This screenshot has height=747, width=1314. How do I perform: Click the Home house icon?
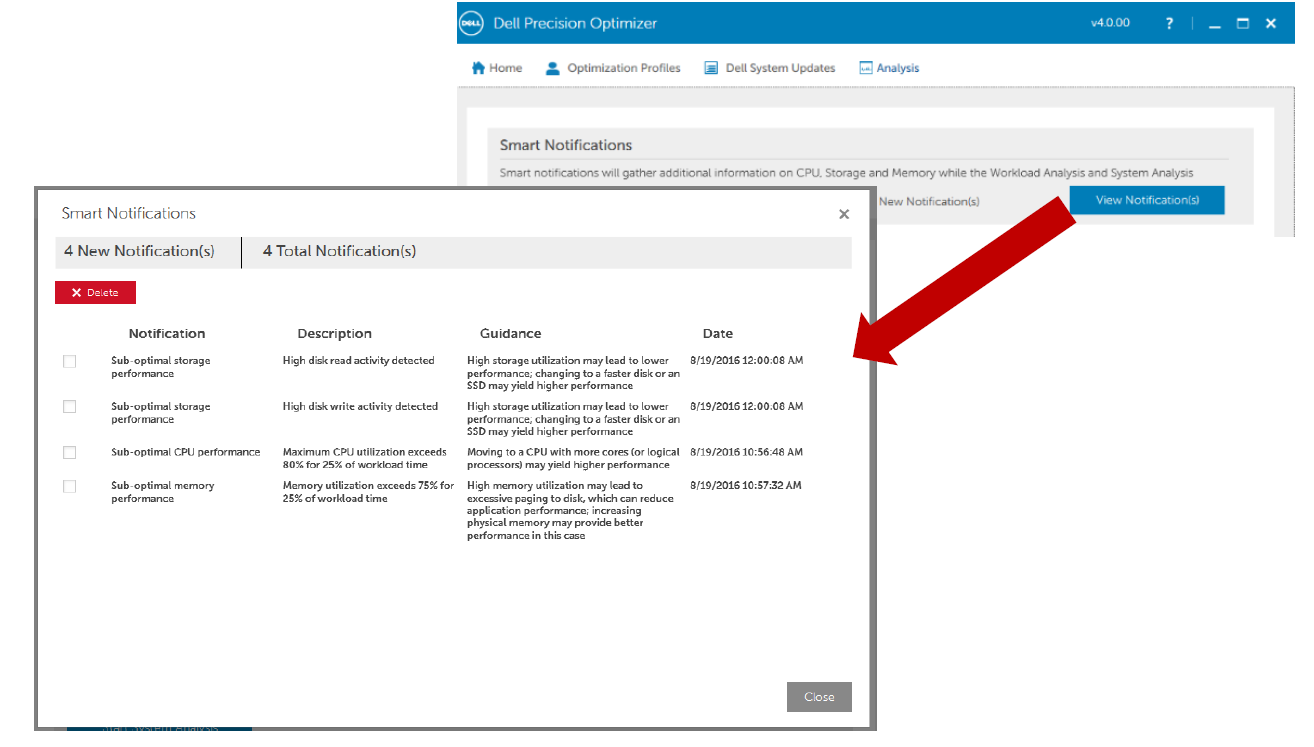[478, 68]
